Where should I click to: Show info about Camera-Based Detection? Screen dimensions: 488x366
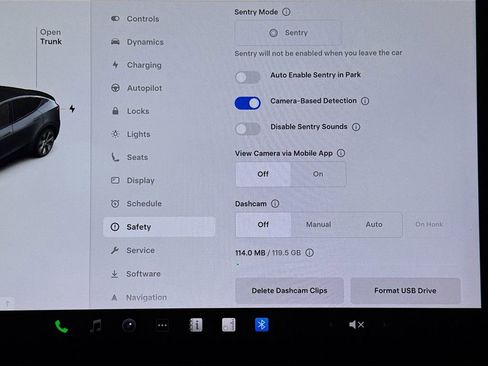(x=365, y=101)
